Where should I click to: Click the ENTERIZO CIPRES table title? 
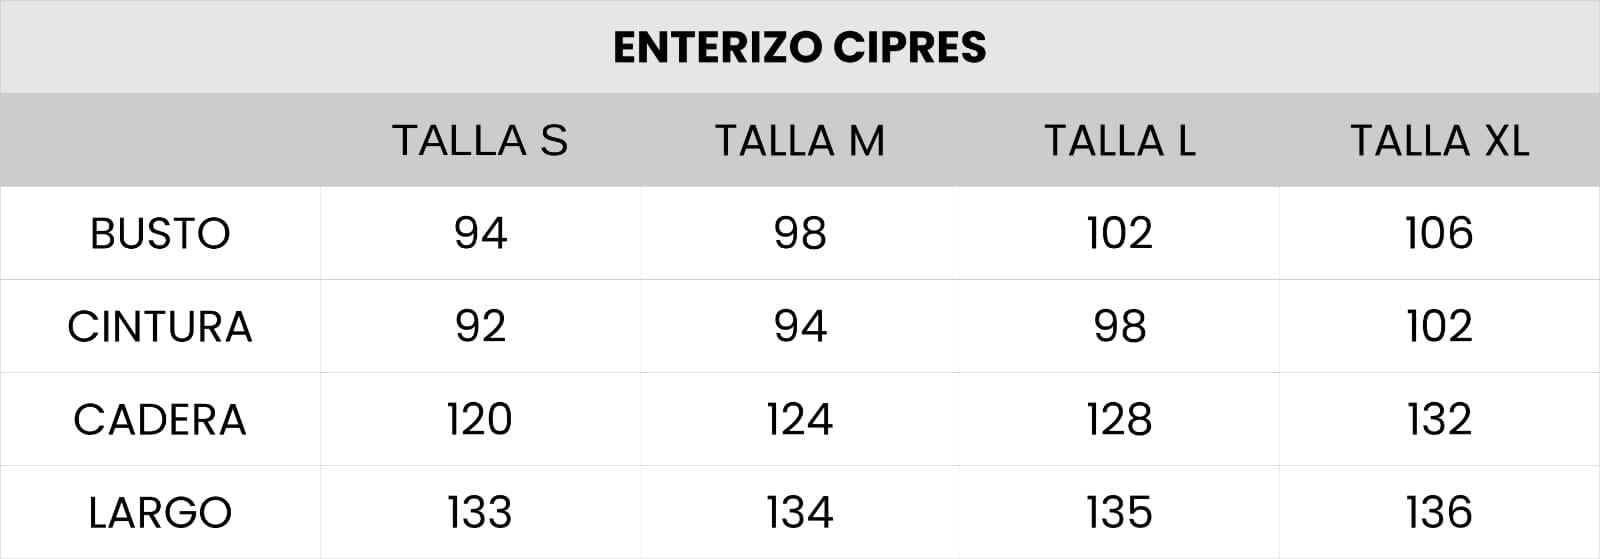(x=800, y=47)
